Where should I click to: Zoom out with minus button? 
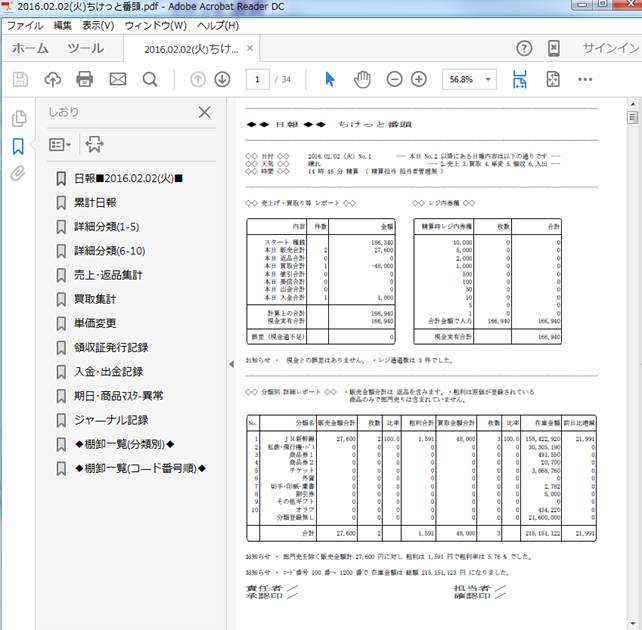tap(394, 79)
